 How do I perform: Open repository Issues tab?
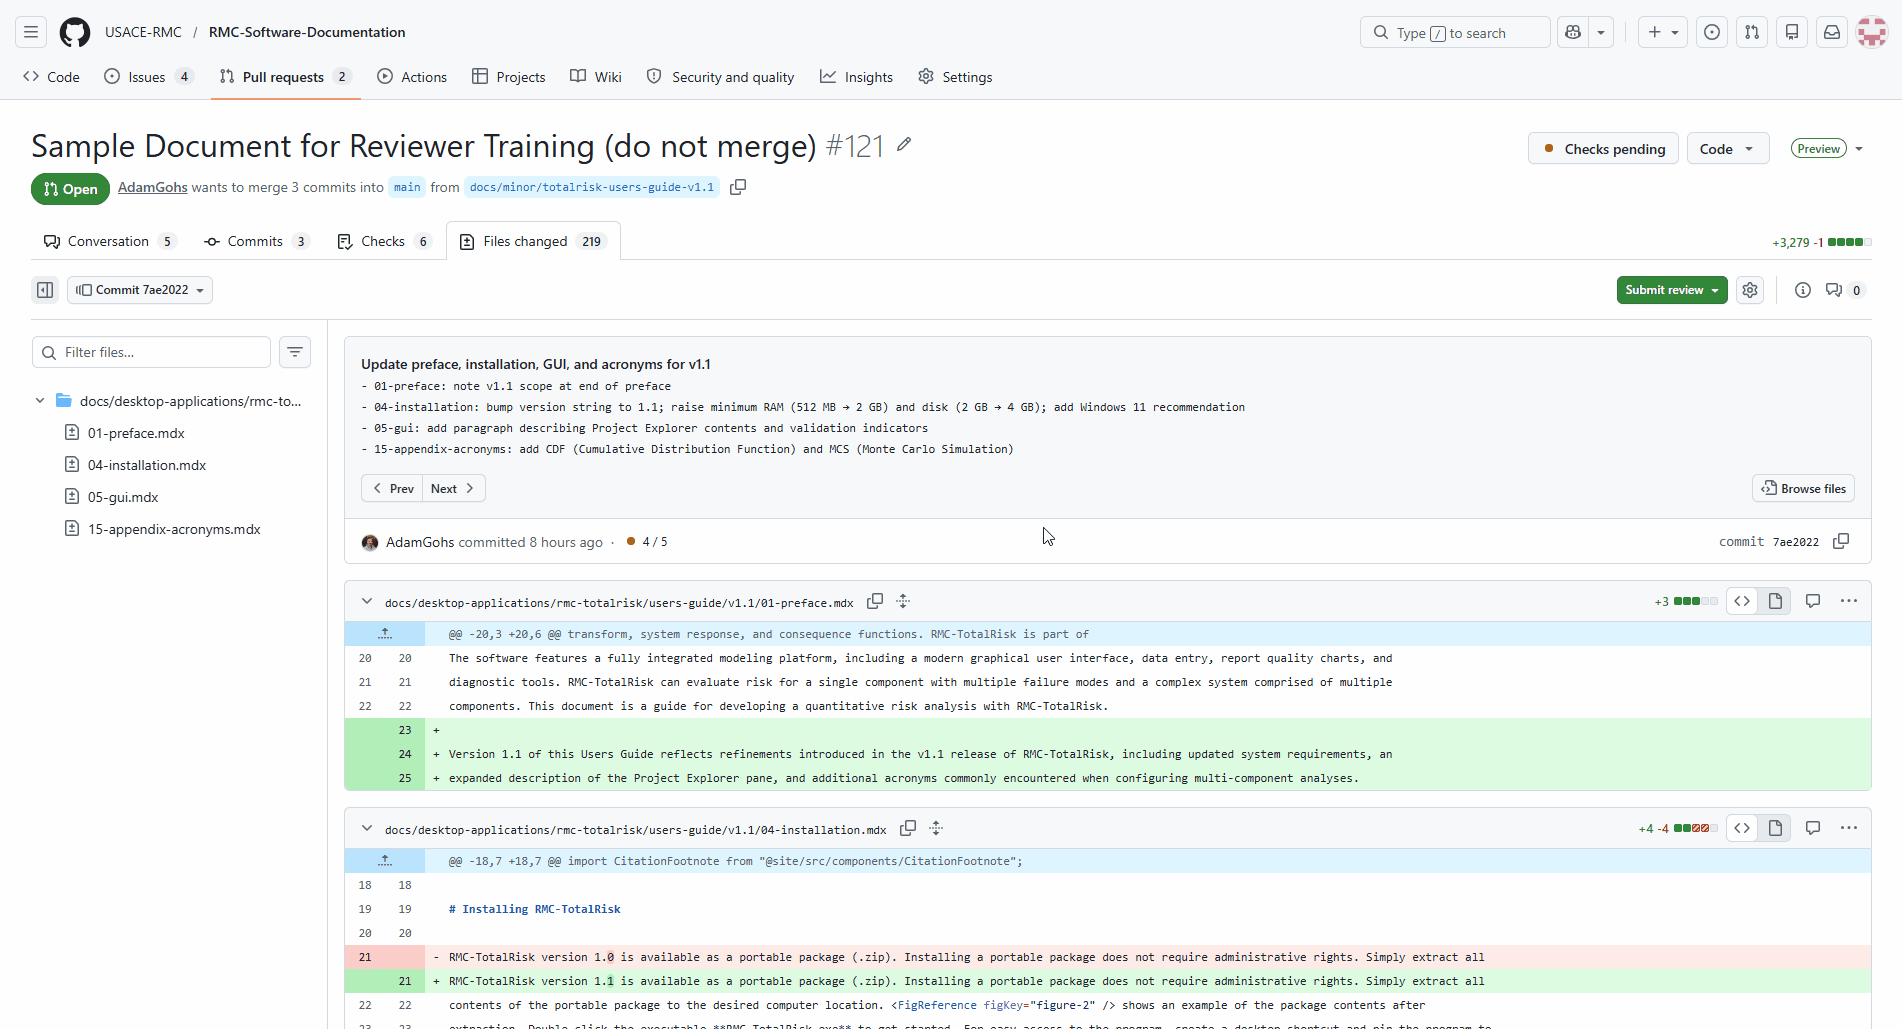point(148,77)
